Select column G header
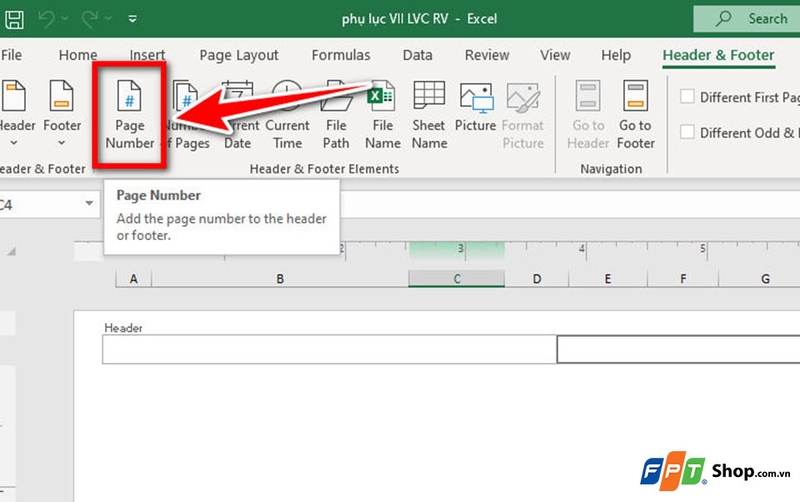Image resolution: width=800 pixels, height=502 pixels. pyautogui.click(x=759, y=279)
